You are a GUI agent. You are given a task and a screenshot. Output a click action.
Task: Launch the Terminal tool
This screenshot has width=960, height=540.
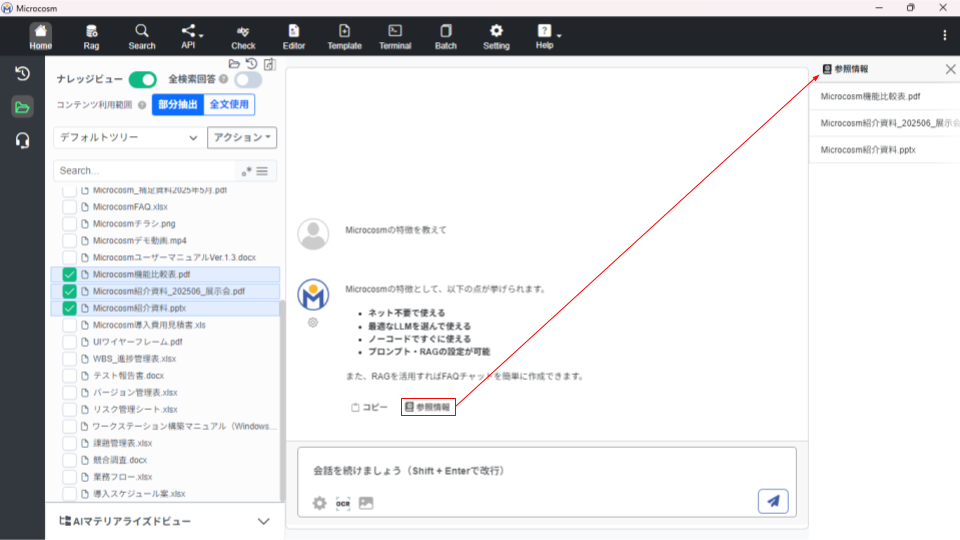pyautogui.click(x=395, y=37)
